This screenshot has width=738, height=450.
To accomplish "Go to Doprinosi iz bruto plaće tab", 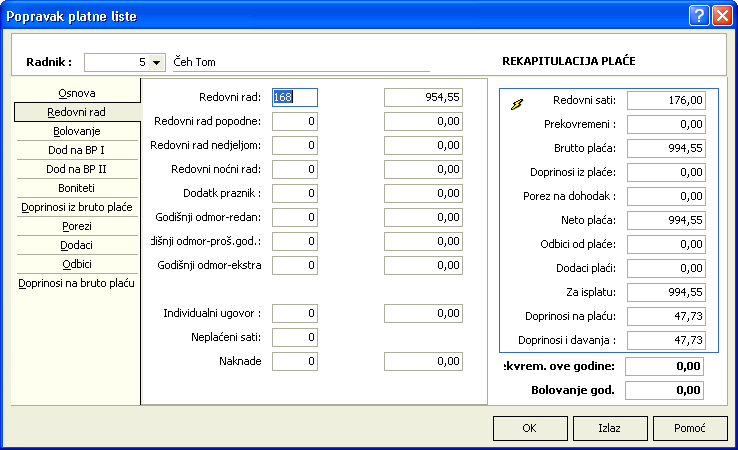I will [77, 207].
